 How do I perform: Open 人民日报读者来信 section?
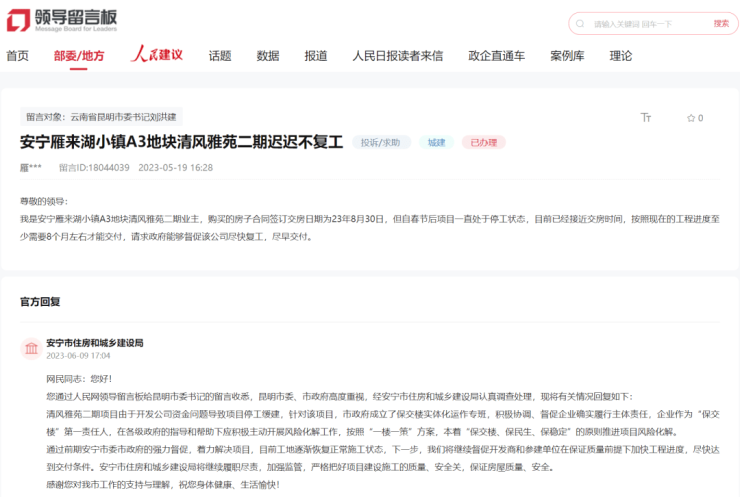coord(397,56)
